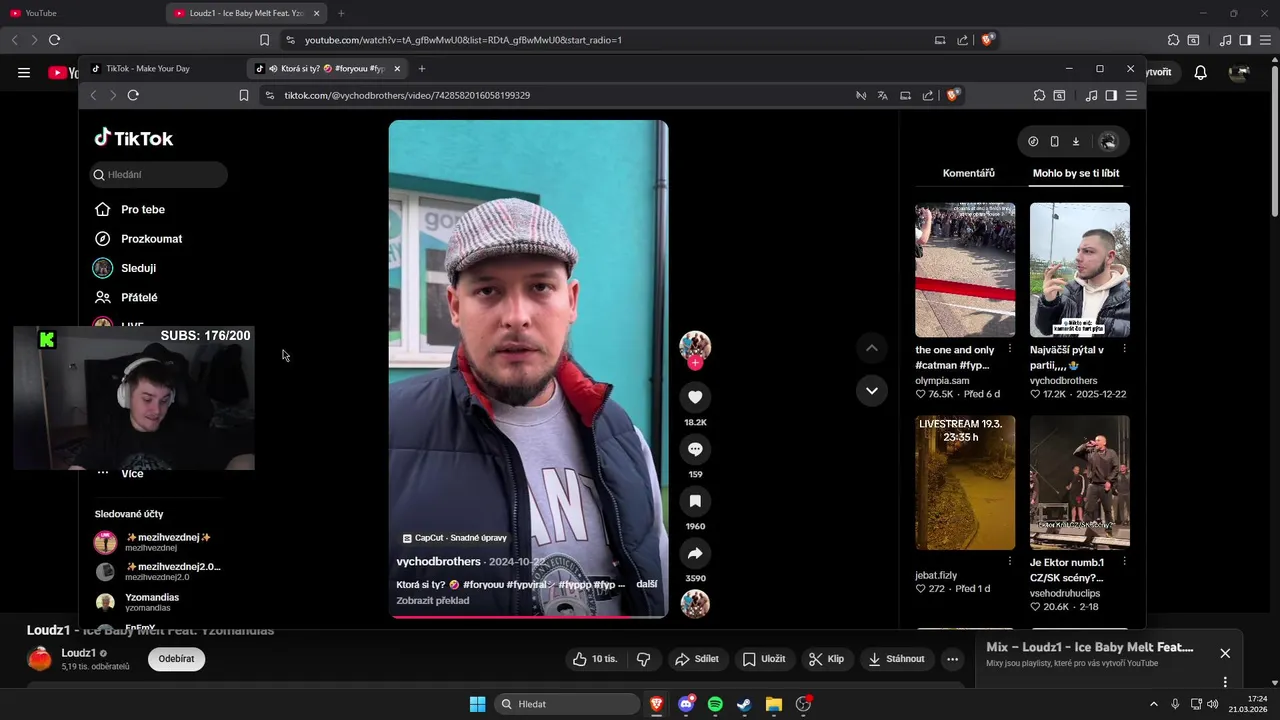Open more actions ellipsis on YouTube video
The image size is (1280, 720).
coord(952,659)
